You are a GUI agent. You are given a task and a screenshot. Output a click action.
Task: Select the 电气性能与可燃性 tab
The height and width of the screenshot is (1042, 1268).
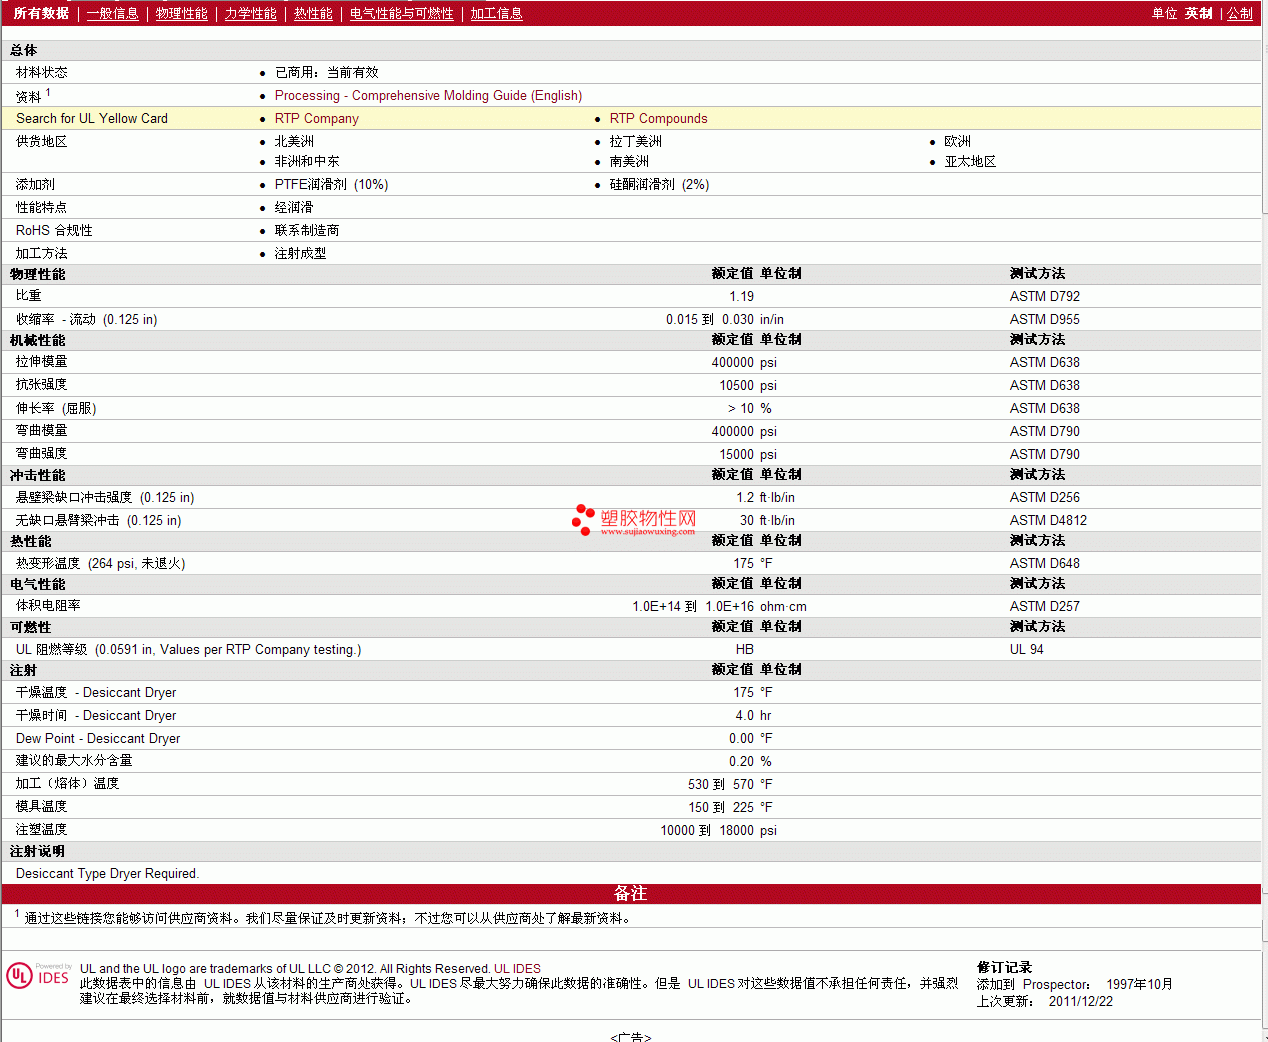pyautogui.click(x=401, y=13)
